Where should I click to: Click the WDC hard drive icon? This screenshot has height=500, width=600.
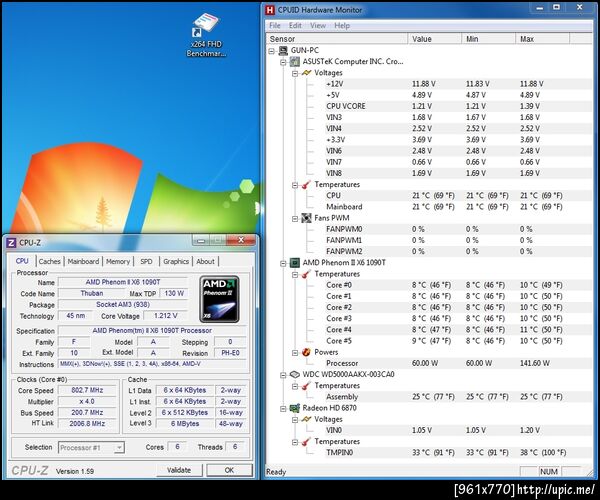coord(295,375)
